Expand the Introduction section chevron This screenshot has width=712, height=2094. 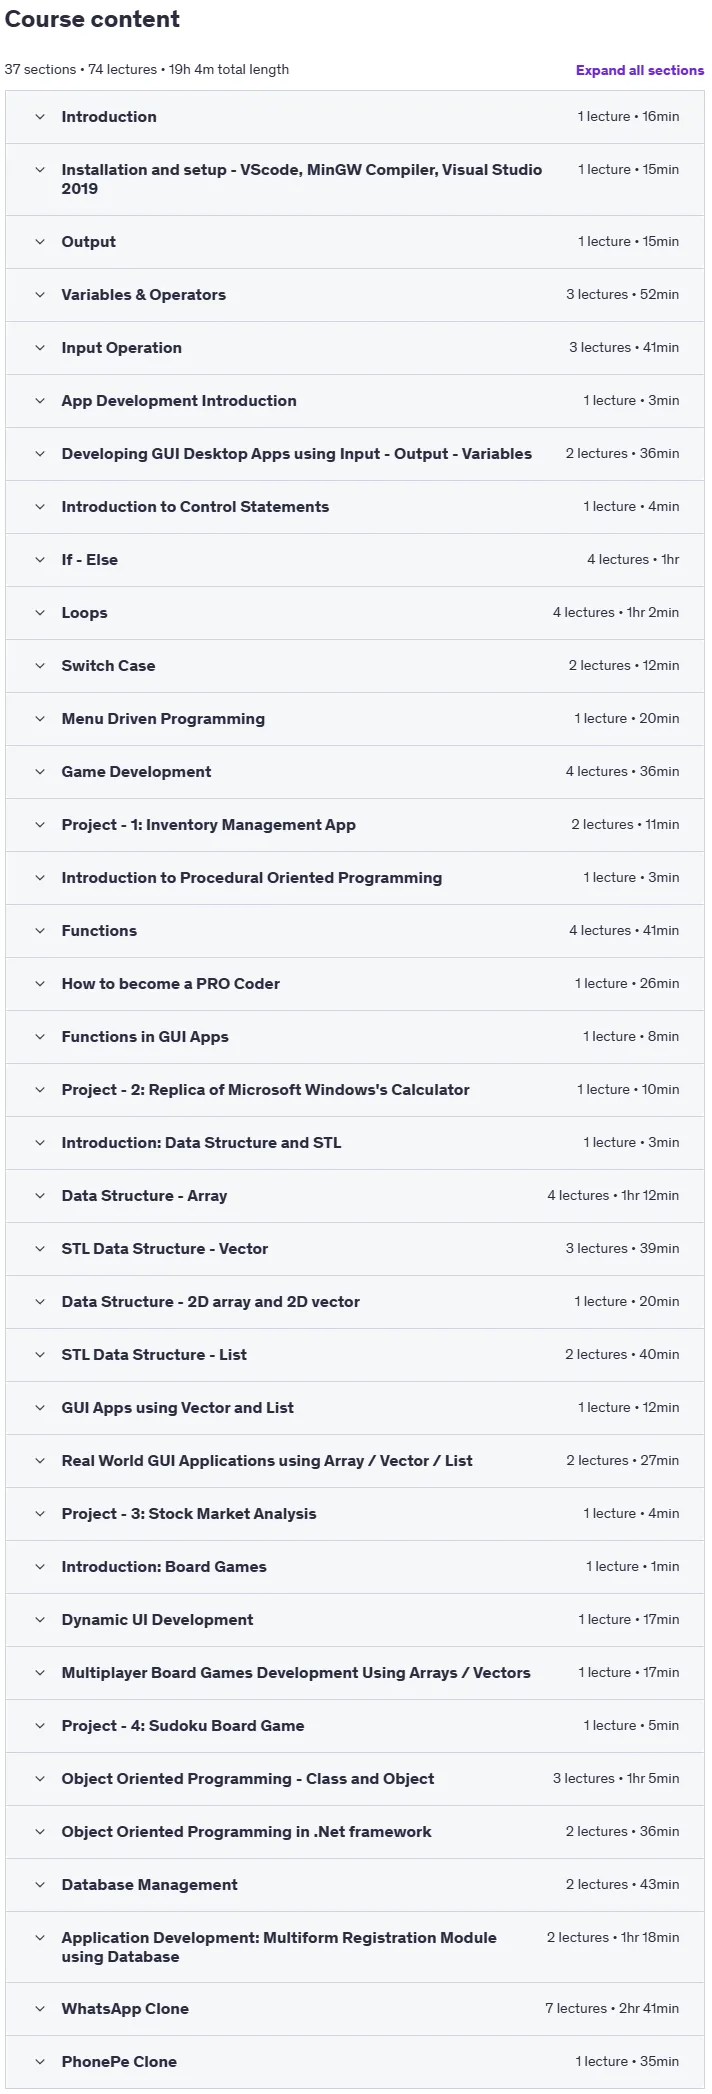tap(40, 117)
